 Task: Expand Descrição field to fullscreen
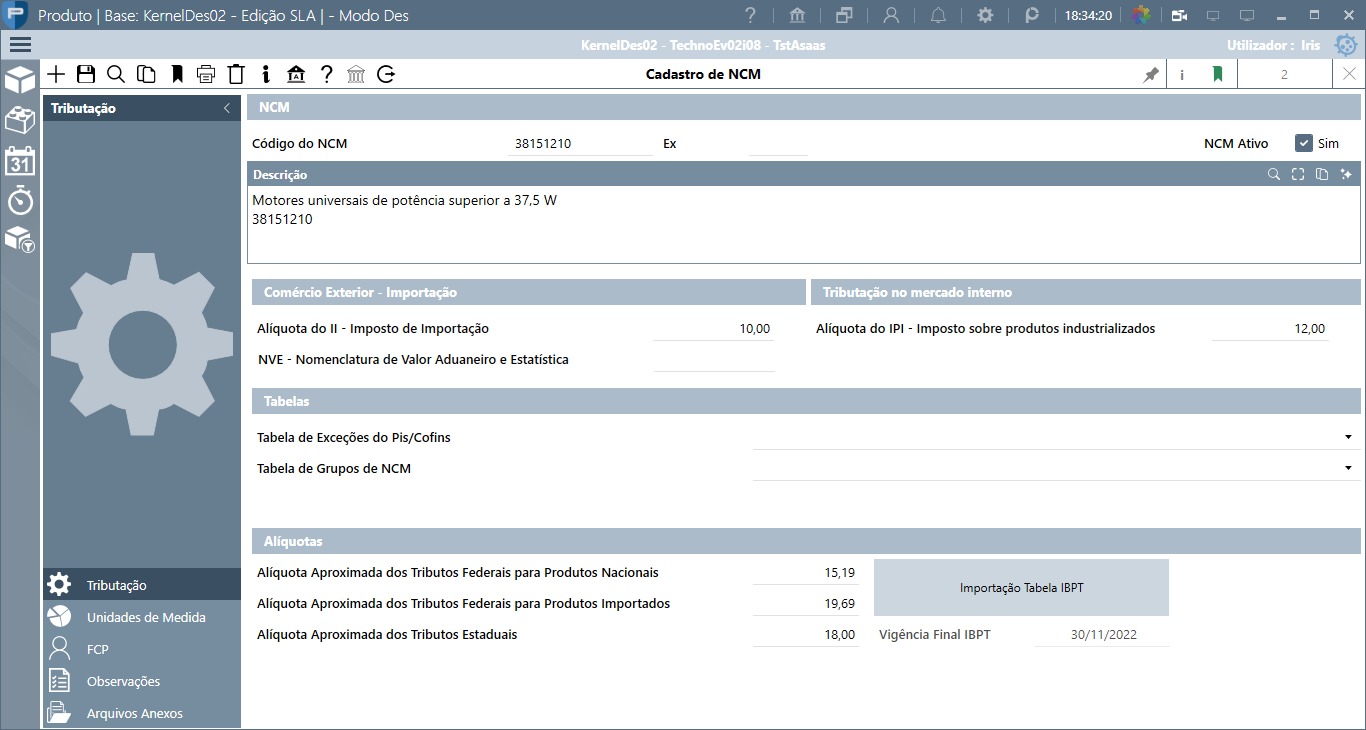pyautogui.click(x=1298, y=174)
